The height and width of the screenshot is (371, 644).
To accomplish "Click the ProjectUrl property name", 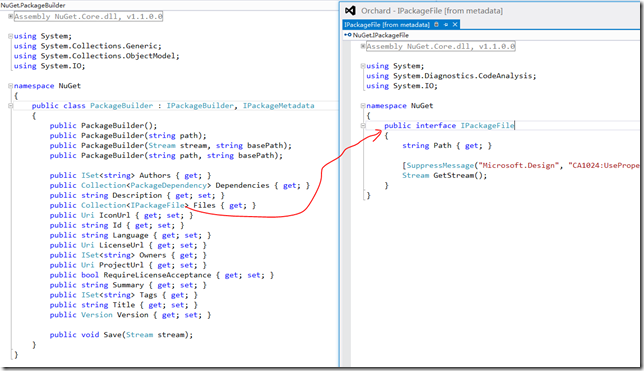I will tap(121, 265).
